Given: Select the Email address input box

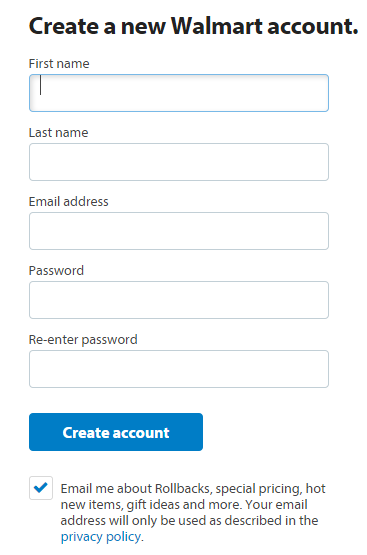Looking at the screenshot, I should coord(179,231).
